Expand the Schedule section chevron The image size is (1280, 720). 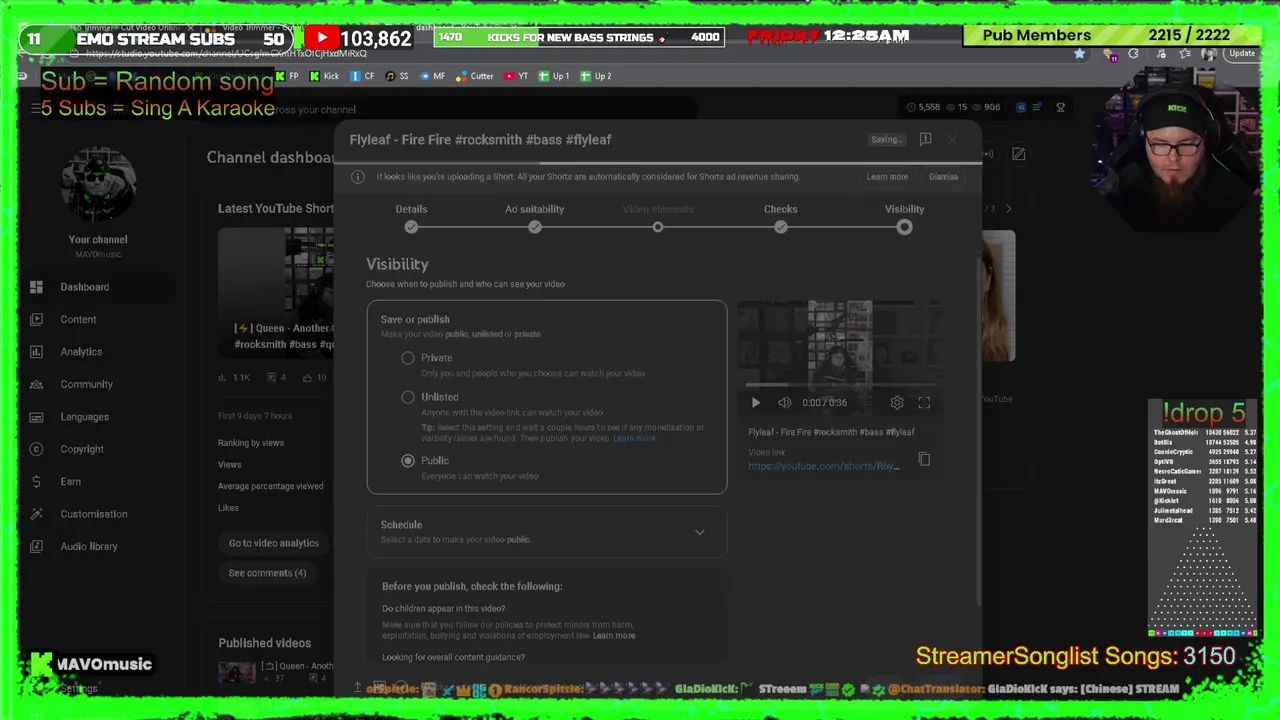(700, 532)
